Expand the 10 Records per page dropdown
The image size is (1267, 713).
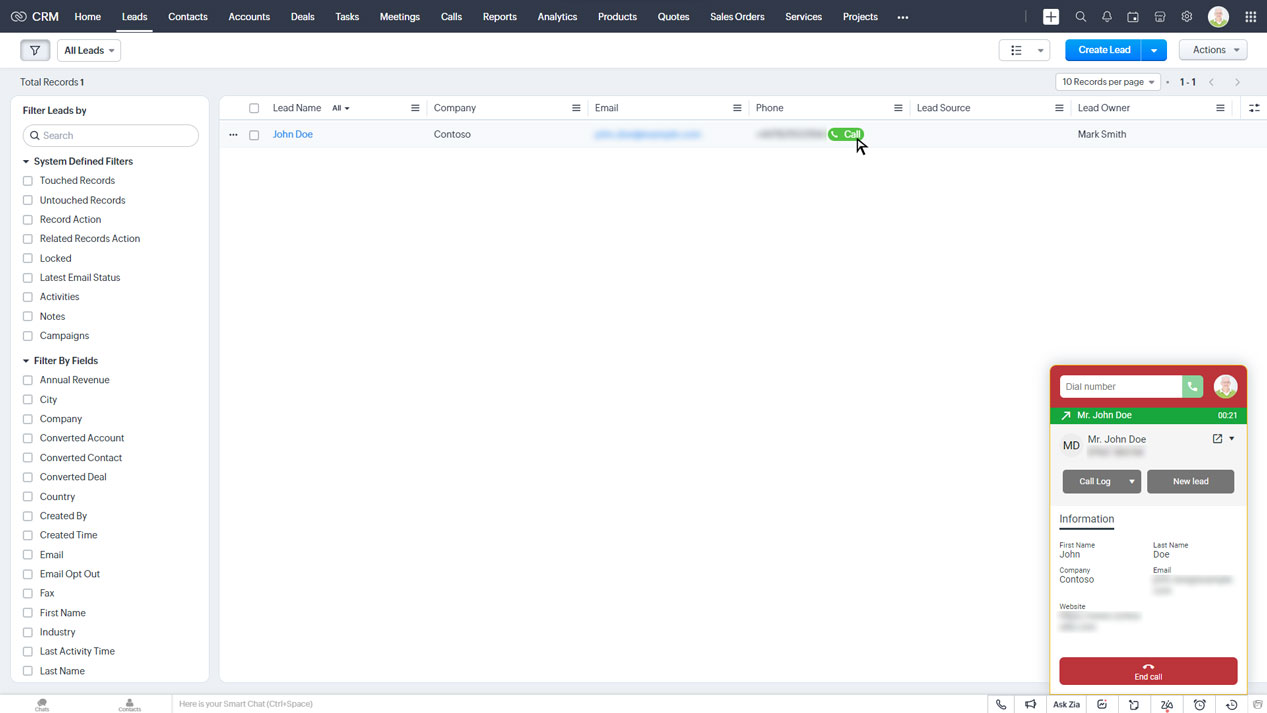coord(1108,82)
